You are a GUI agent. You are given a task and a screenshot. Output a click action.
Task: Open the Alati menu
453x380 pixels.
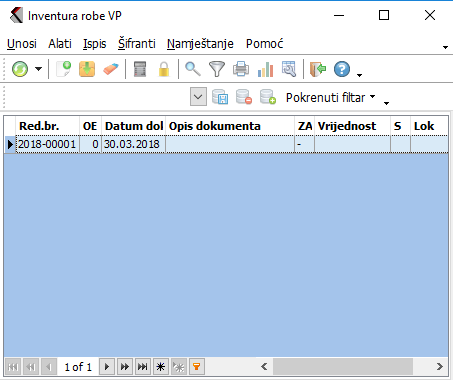60,44
